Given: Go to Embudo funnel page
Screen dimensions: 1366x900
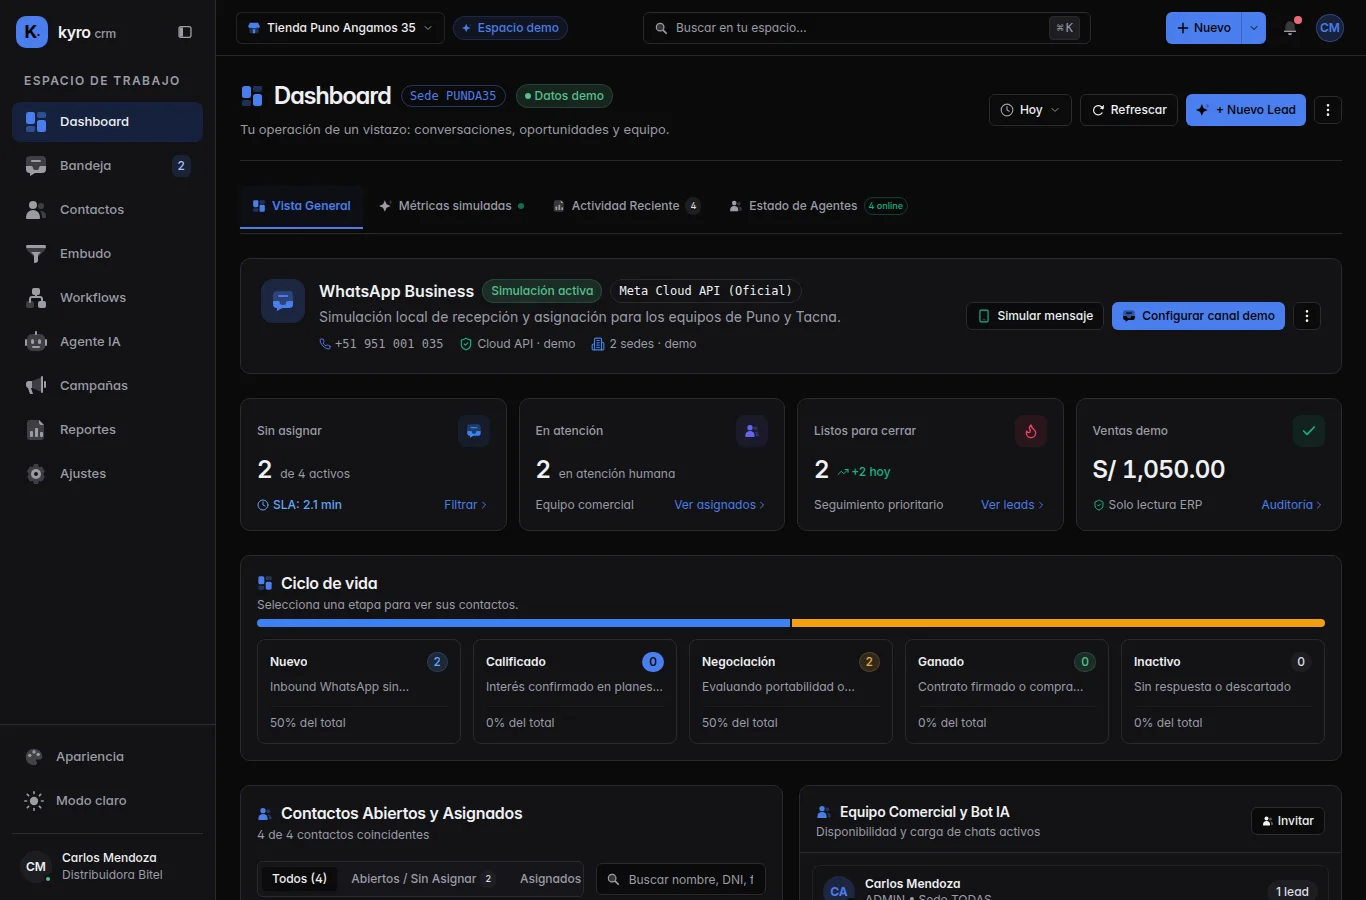Looking at the screenshot, I should point(107,254).
